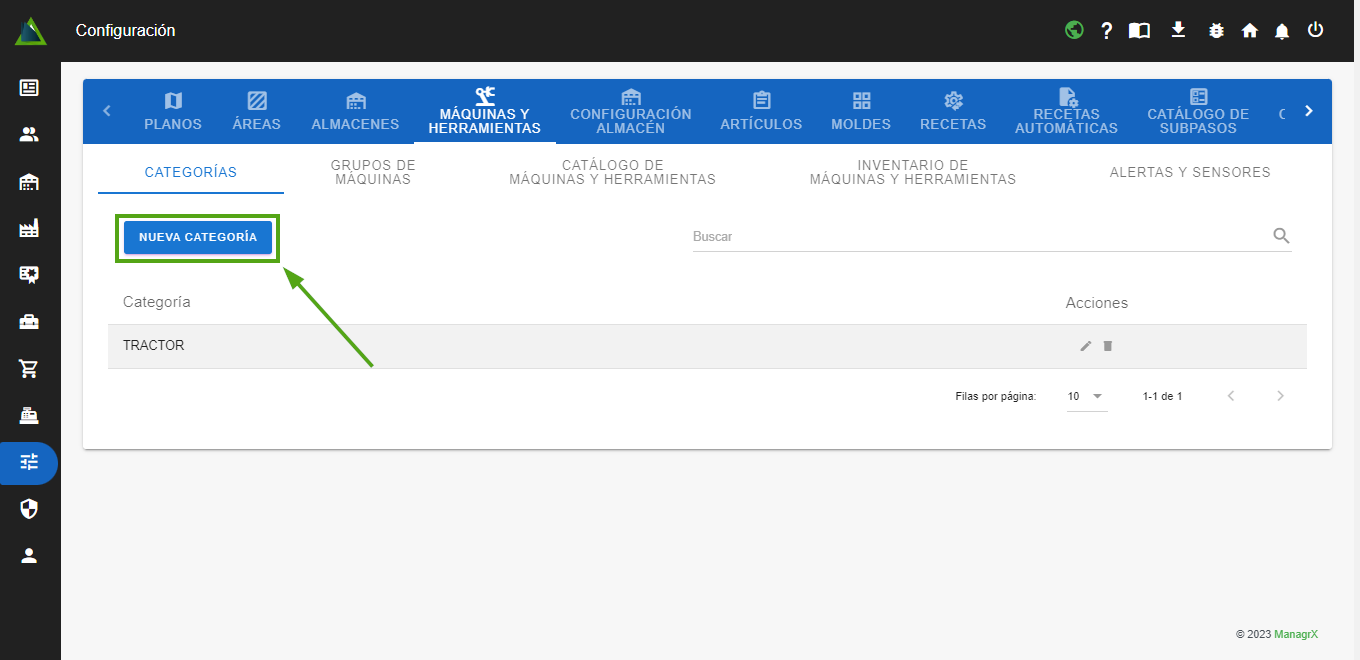Go to home via house icon
The image size is (1360, 660).
click(1249, 31)
